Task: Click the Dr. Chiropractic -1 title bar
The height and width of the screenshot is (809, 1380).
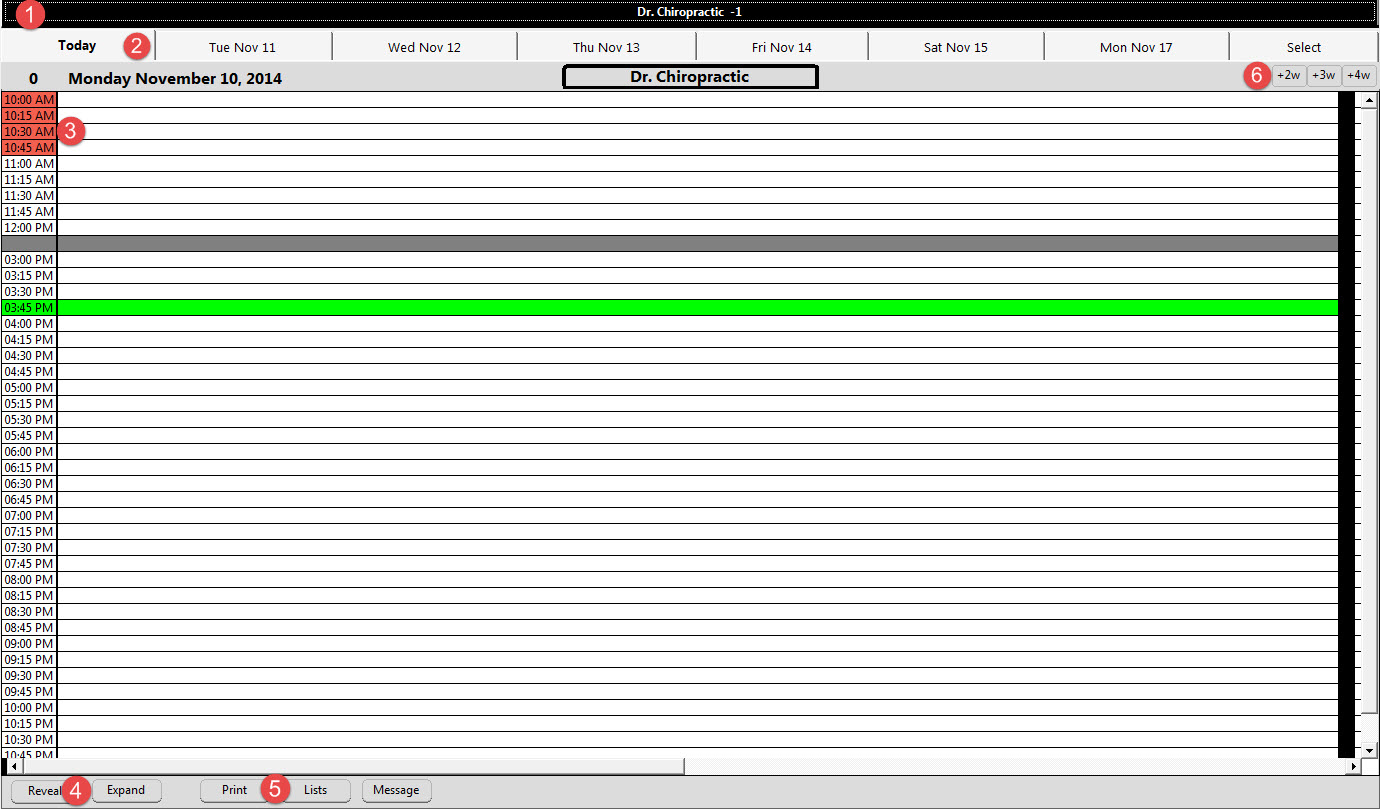Action: [690, 12]
